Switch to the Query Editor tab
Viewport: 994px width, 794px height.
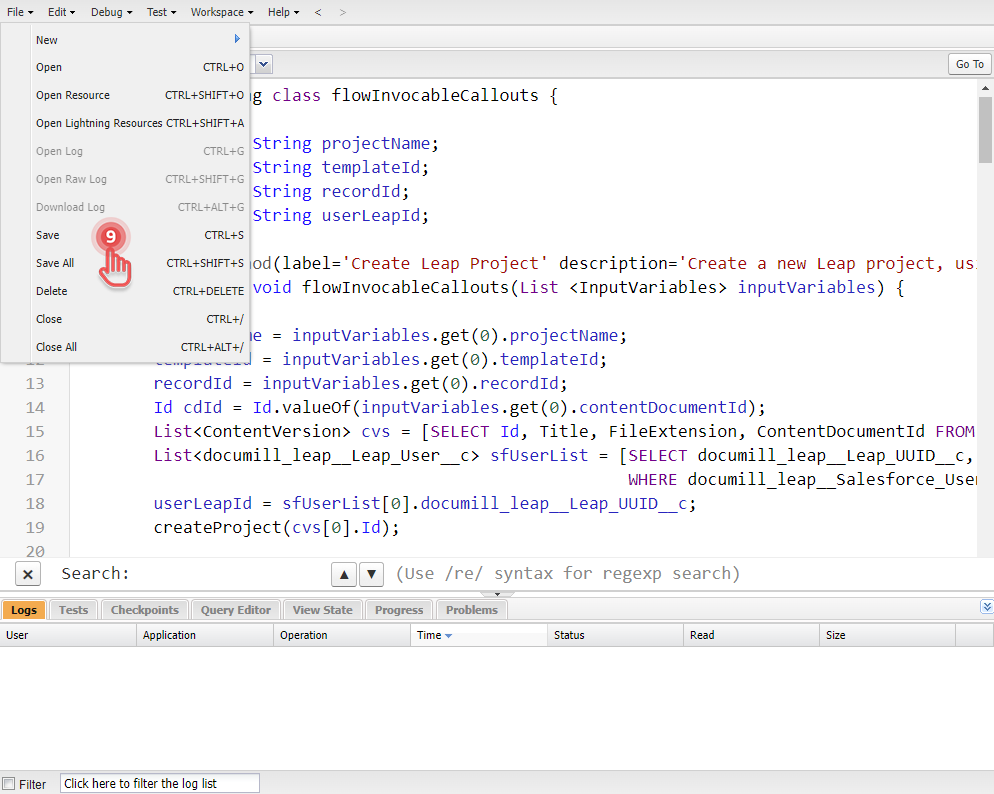click(x=234, y=609)
